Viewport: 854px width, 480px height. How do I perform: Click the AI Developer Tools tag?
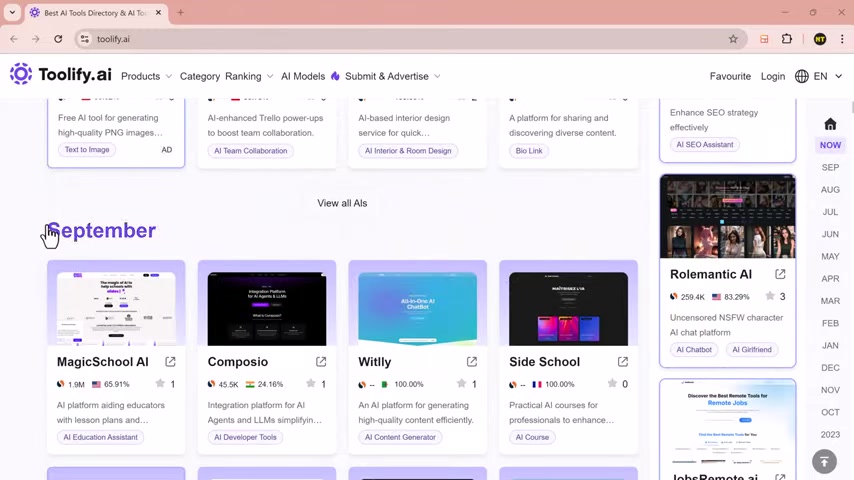(245, 437)
